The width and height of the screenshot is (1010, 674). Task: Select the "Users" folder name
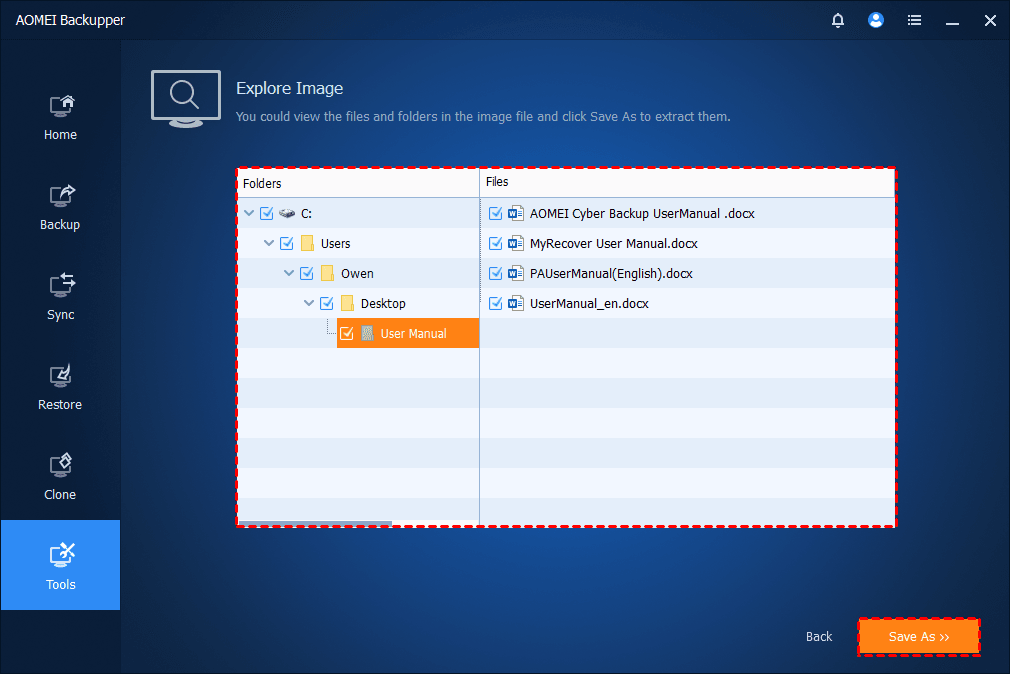pyautogui.click(x=336, y=244)
